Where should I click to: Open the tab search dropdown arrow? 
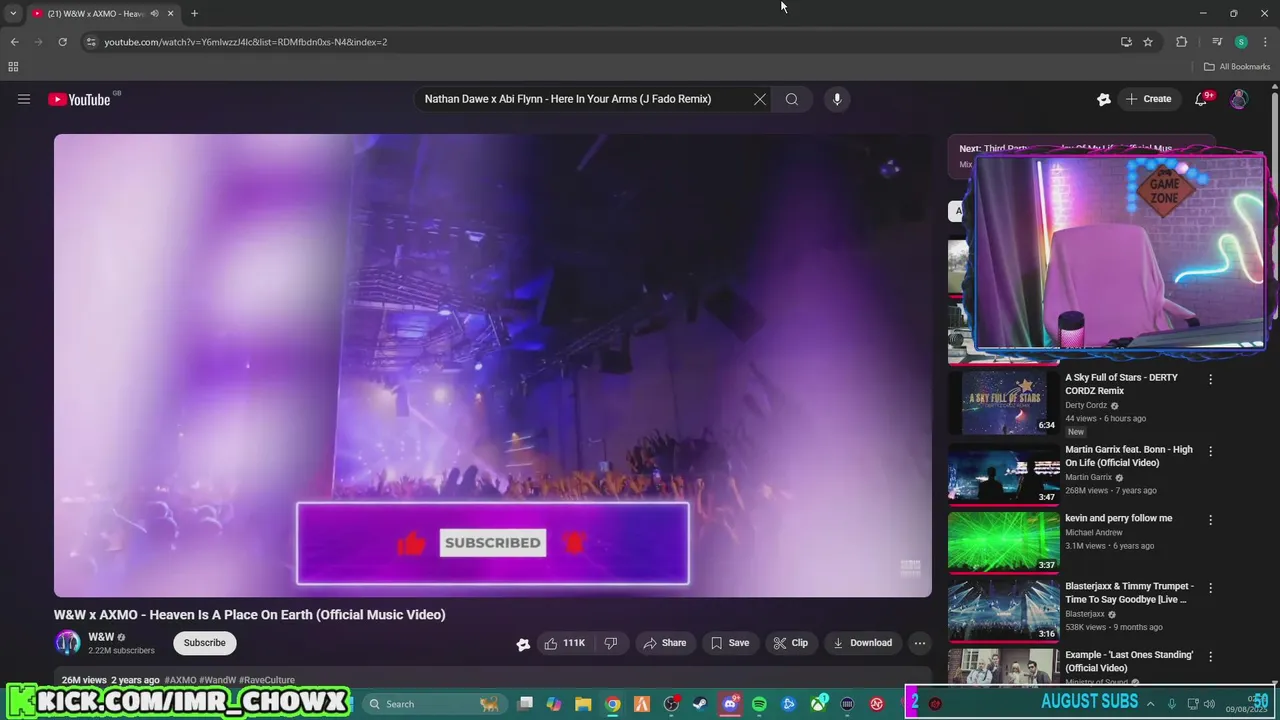click(x=12, y=13)
